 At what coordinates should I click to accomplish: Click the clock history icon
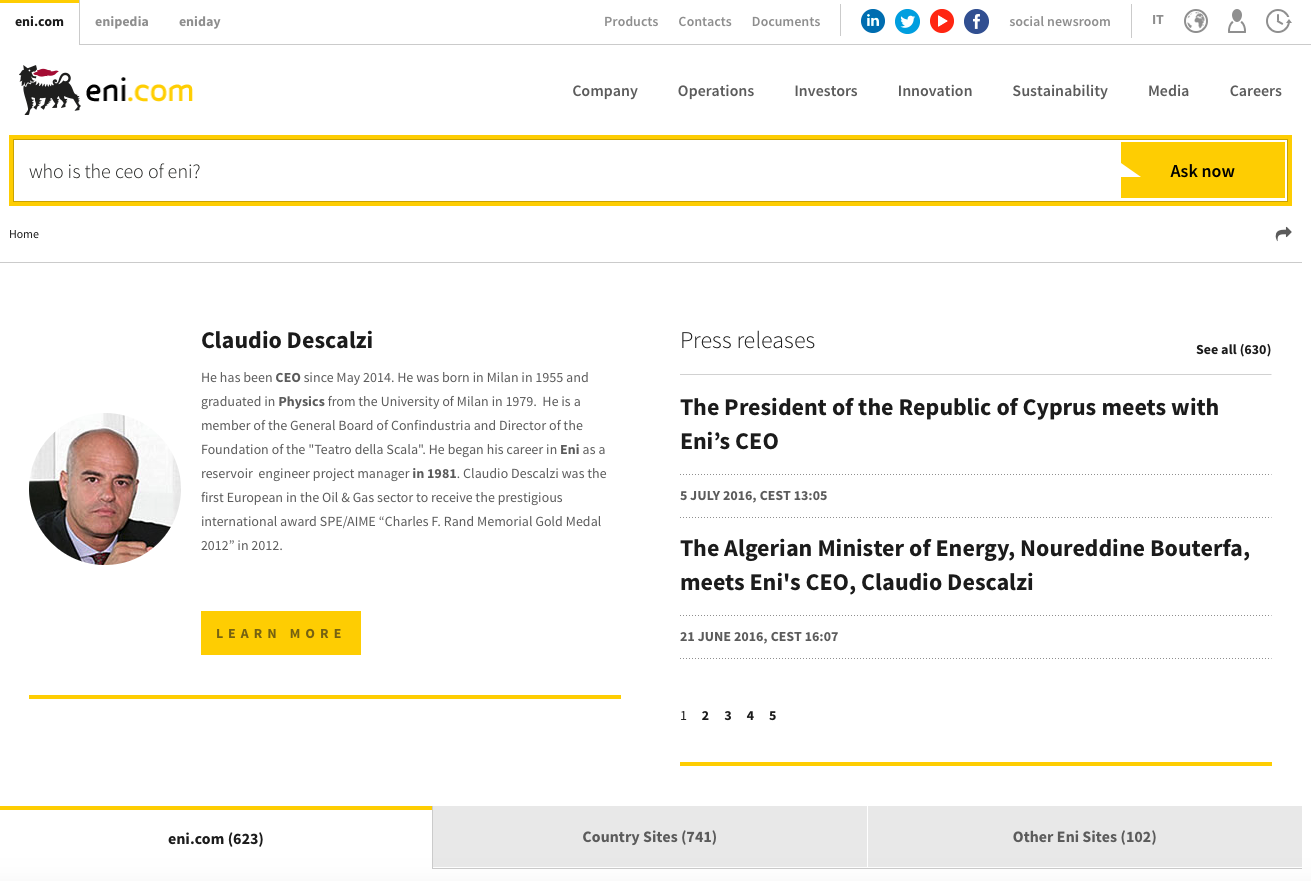[1278, 21]
